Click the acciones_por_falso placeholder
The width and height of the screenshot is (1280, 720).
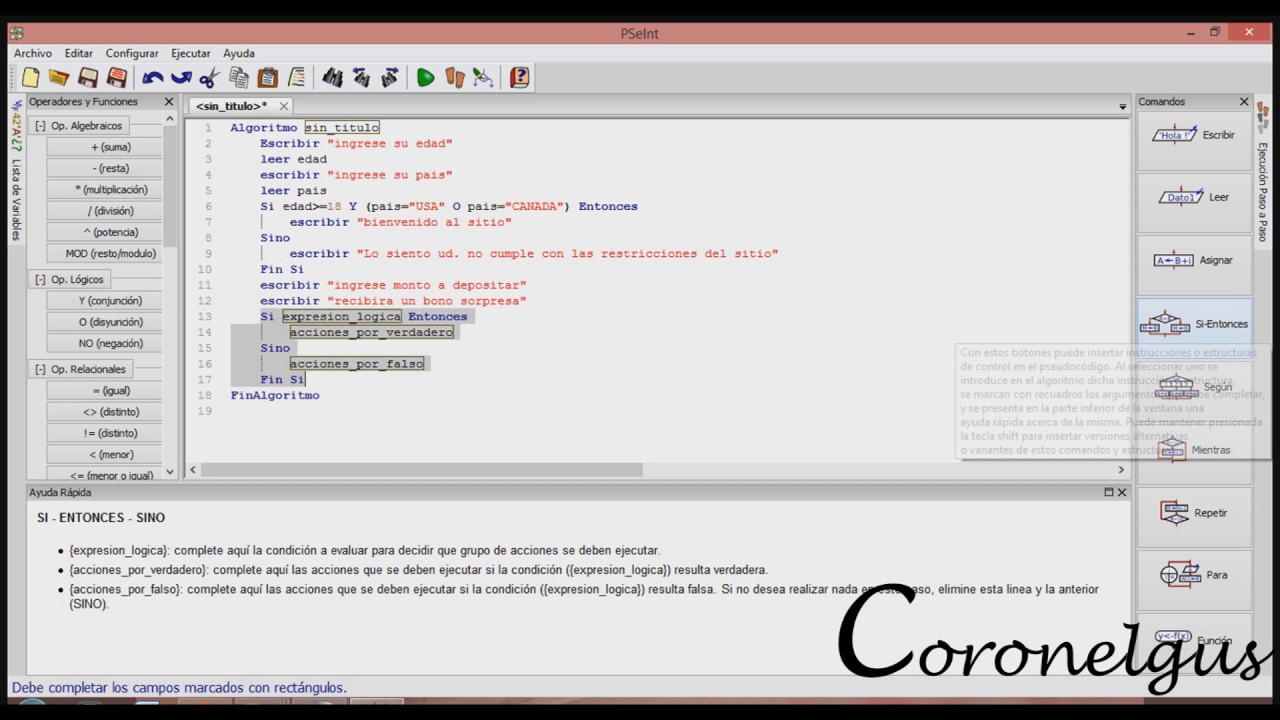357,364
